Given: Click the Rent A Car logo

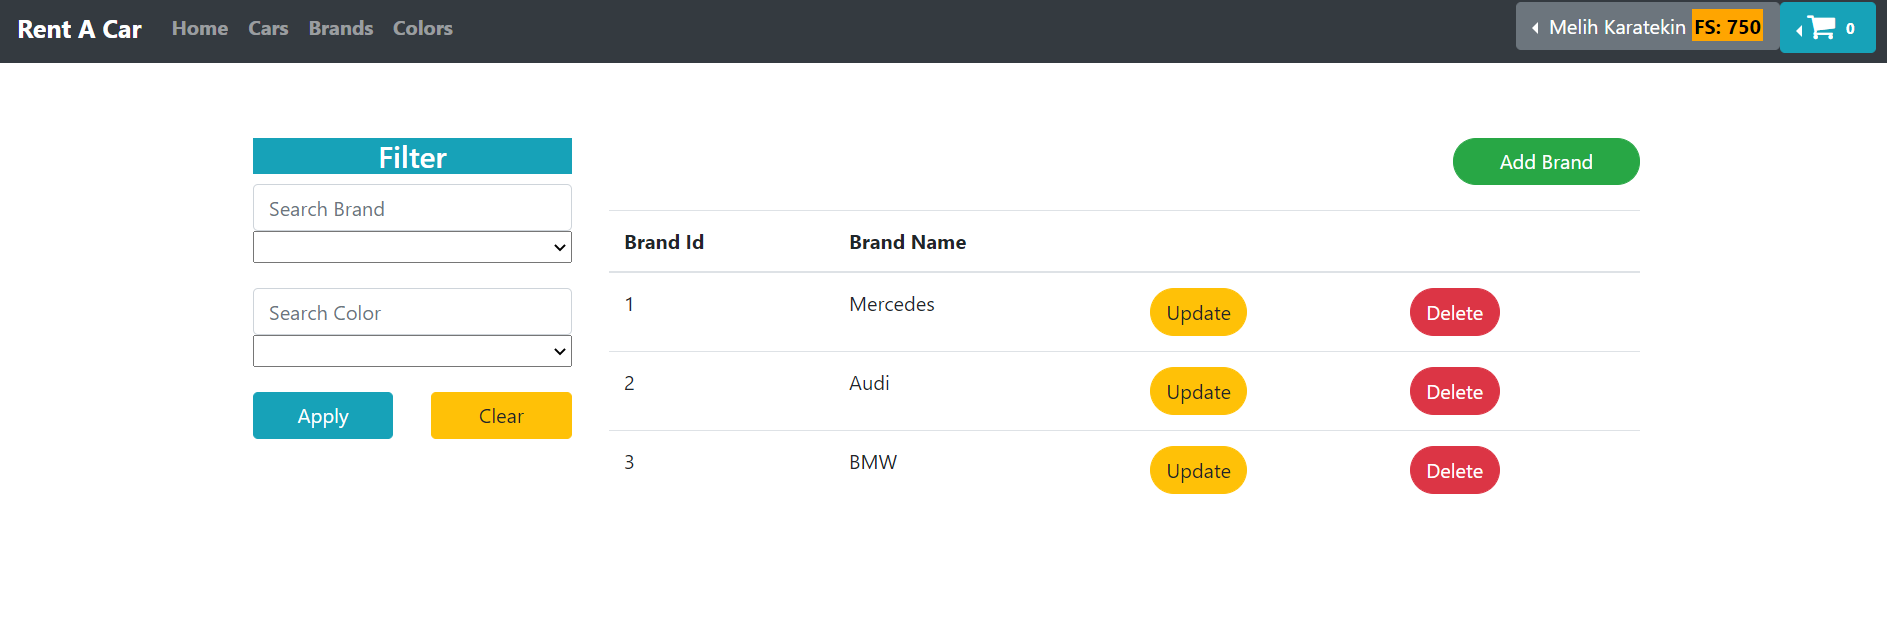Looking at the screenshot, I should (80, 30).
